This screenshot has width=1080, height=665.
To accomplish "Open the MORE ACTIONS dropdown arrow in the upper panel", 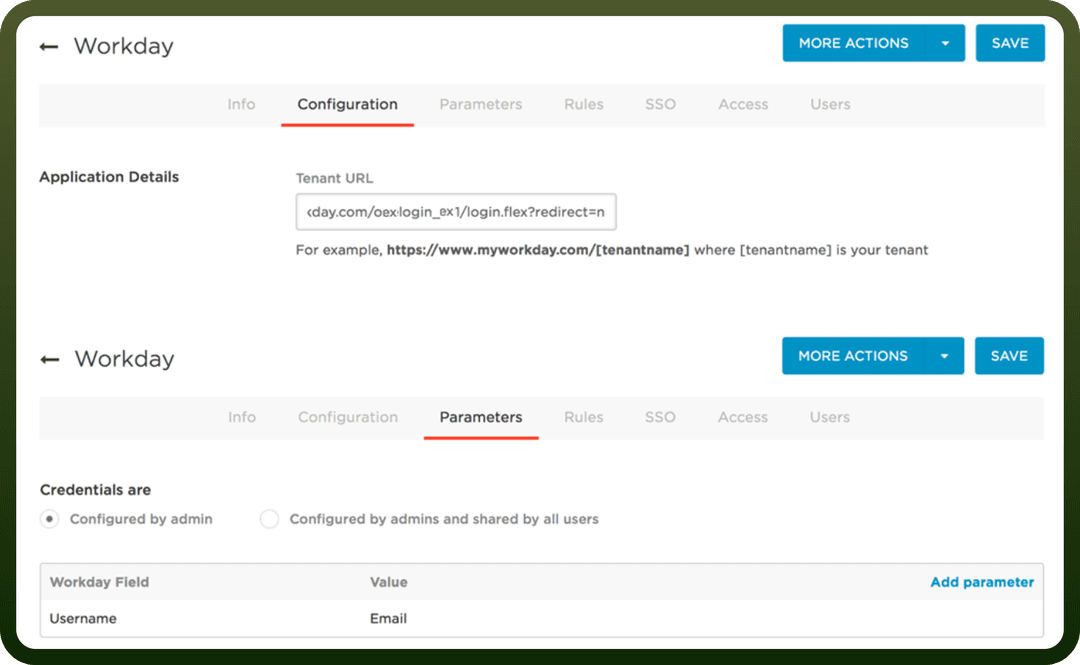I will 945,43.
